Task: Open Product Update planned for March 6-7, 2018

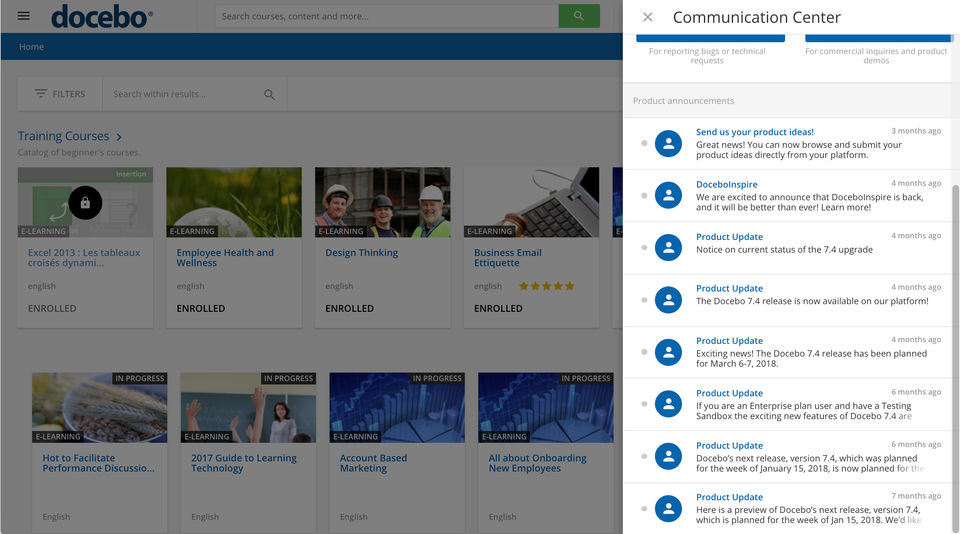Action: tap(729, 340)
